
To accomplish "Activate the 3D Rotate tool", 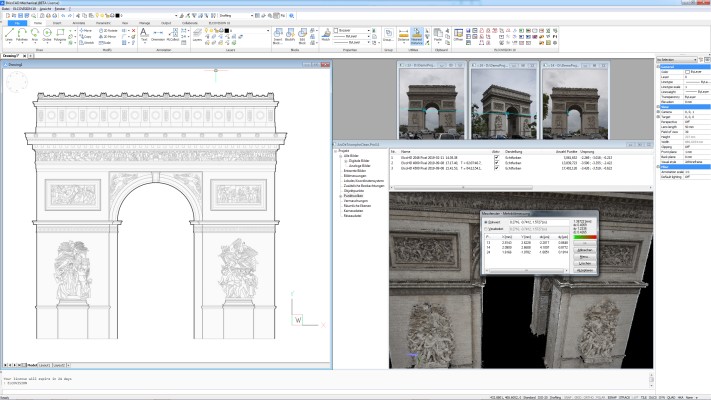I will click(x=109, y=30).
